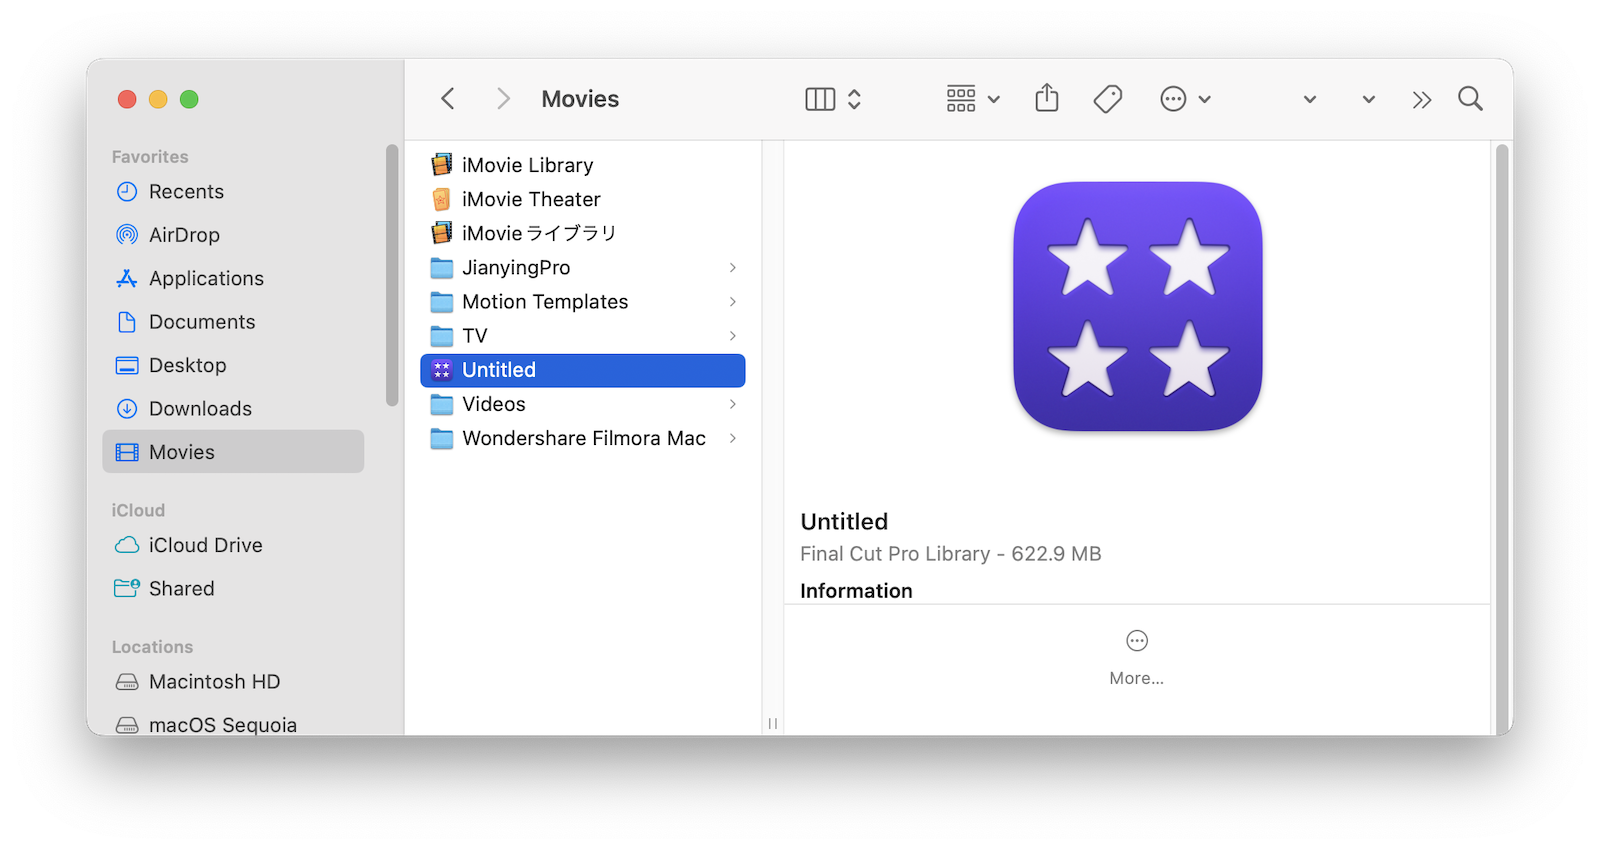The width and height of the screenshot is (1600, 850).
Task: Click the Search magnifier icon
Action: [x=1470, y=99]
